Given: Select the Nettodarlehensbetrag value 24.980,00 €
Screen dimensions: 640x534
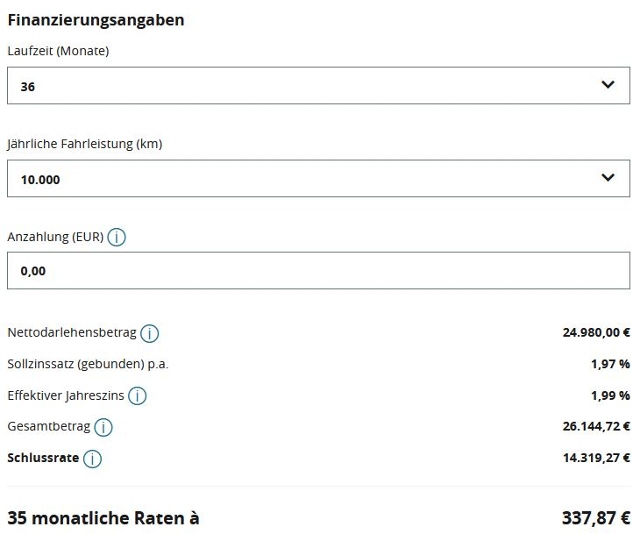Looking at the screenshot, I should 596,332.
